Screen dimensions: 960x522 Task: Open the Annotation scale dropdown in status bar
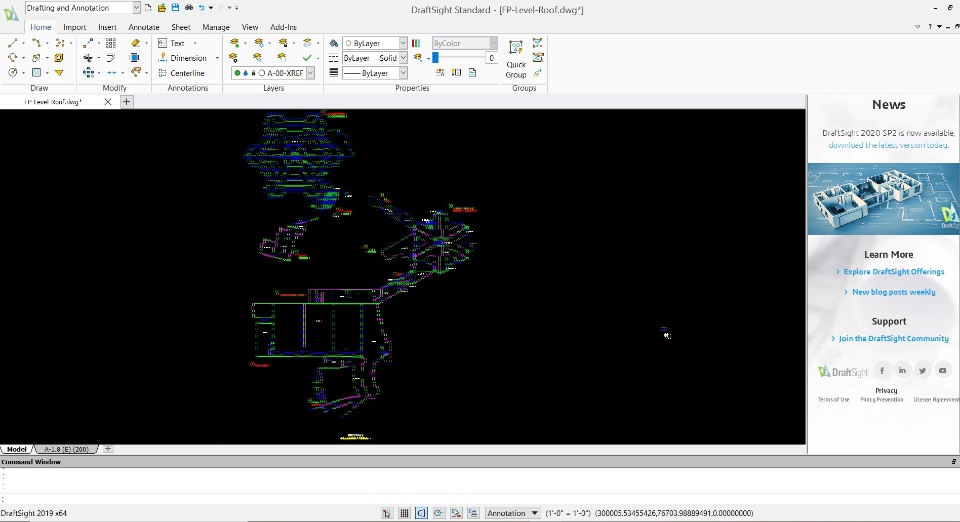click(512, 513)
